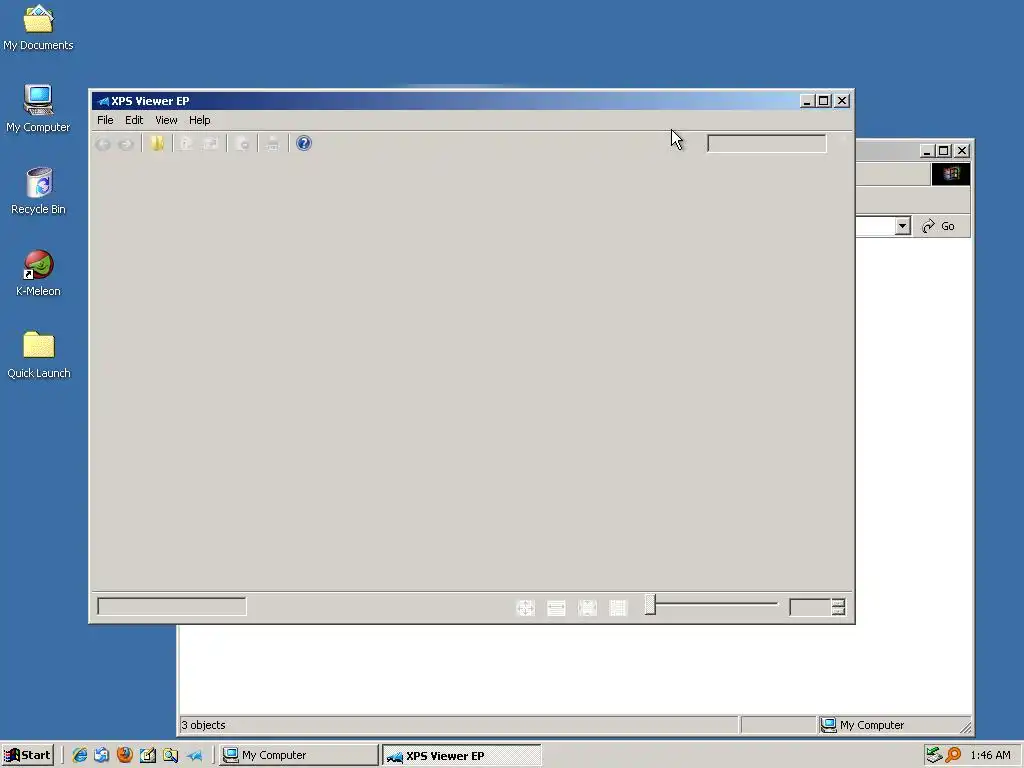Click the Back arrow in XPS Viewer toolbar
1024x768 pixels.
(x=103, y=144)
